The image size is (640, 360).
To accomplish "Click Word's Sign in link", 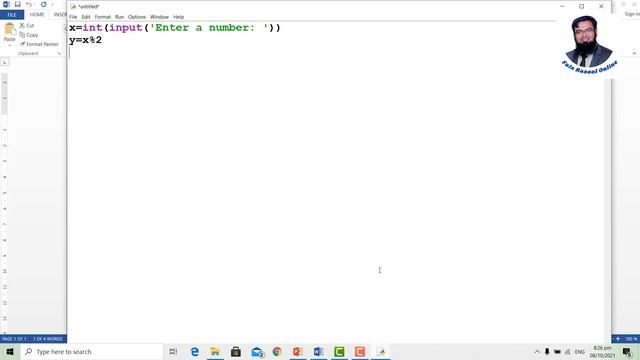I will click(x=632, y=14).
